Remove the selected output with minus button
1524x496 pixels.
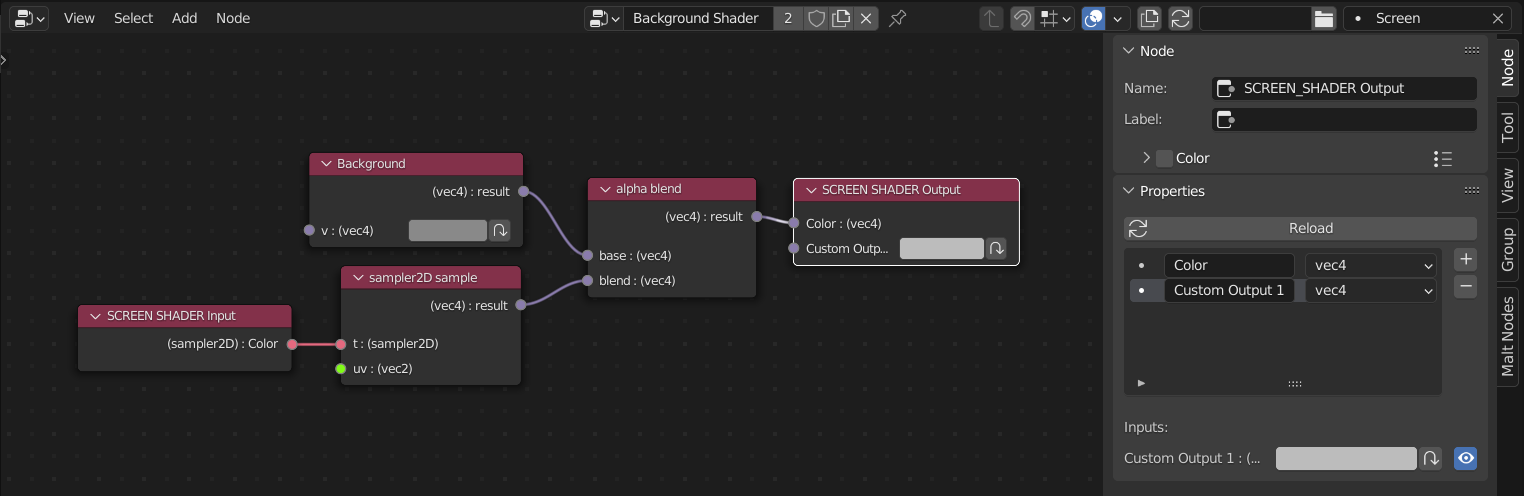(1465, 286)
